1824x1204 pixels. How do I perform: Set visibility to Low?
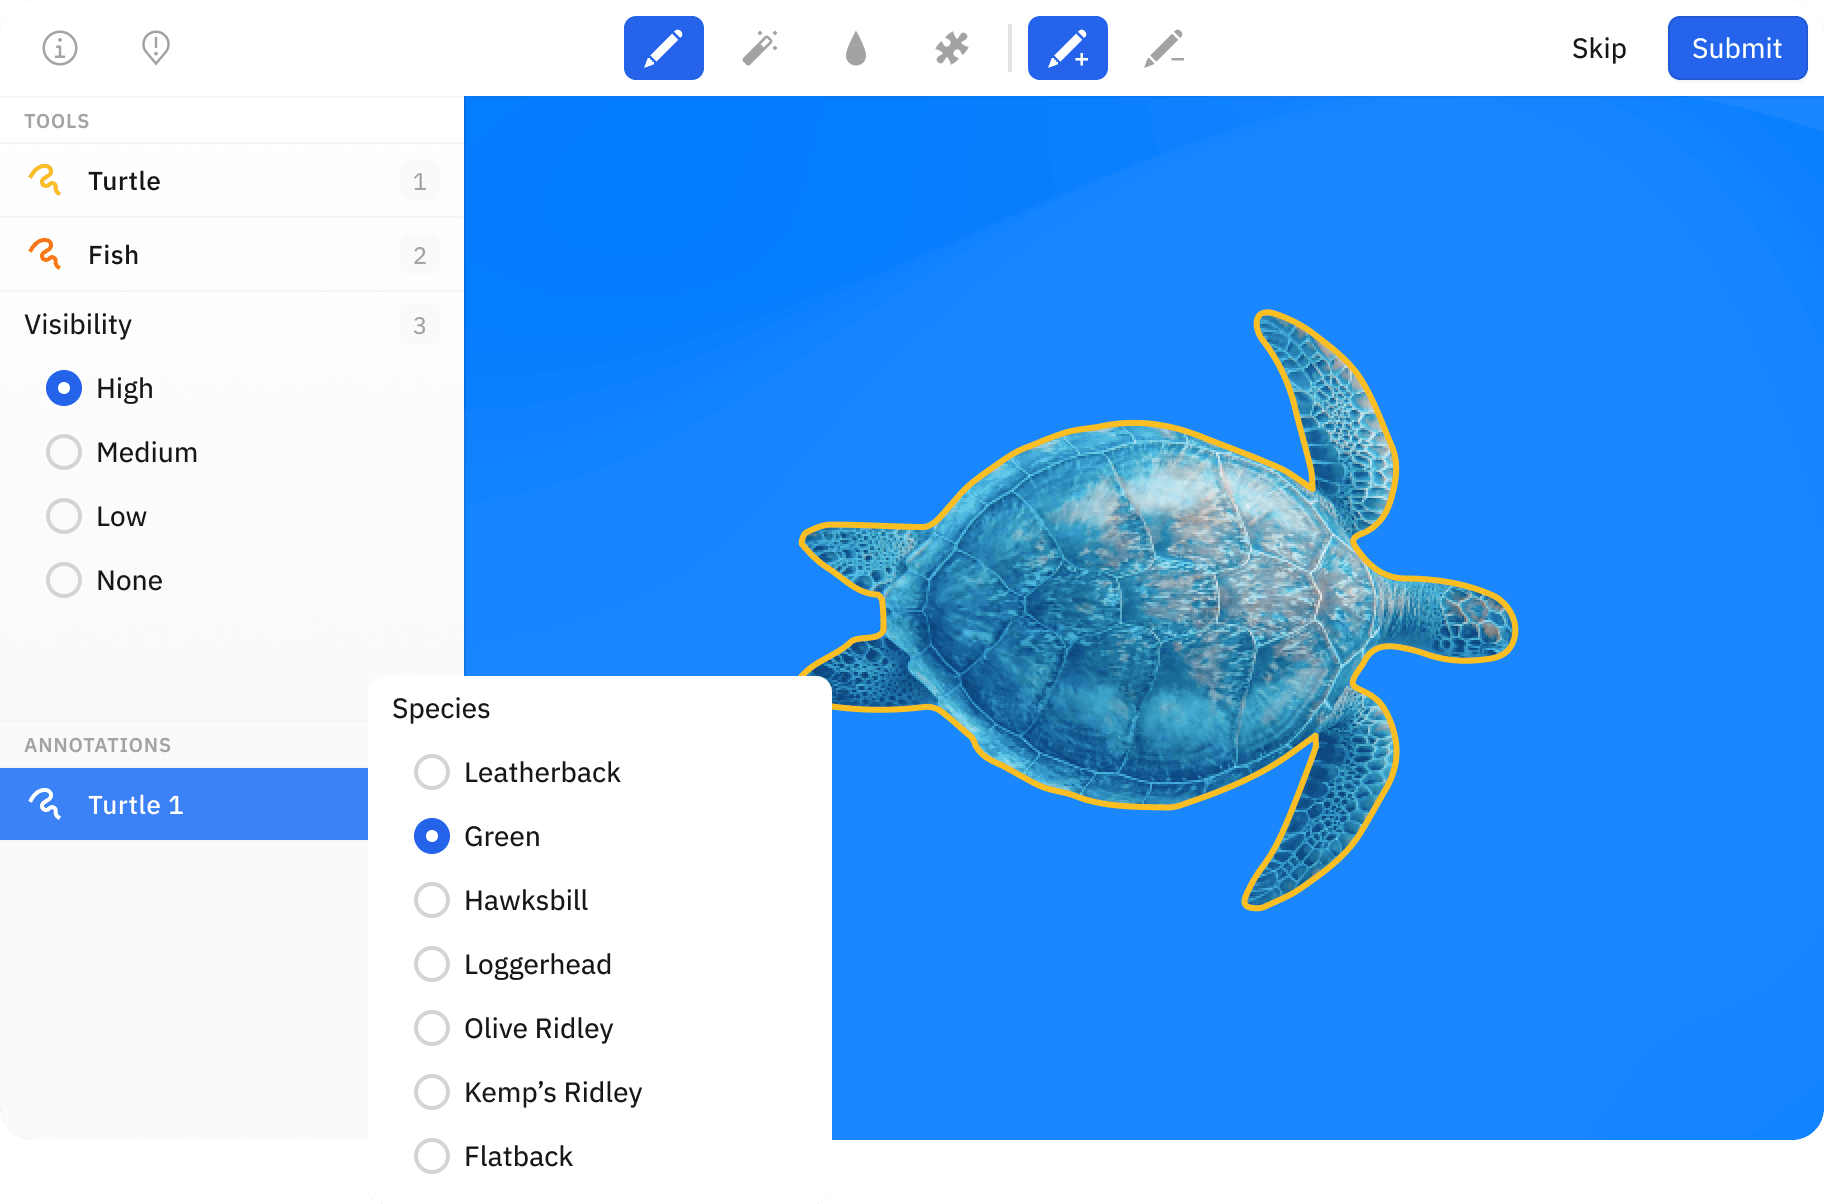pyautogui.click(x=64, y=516)
